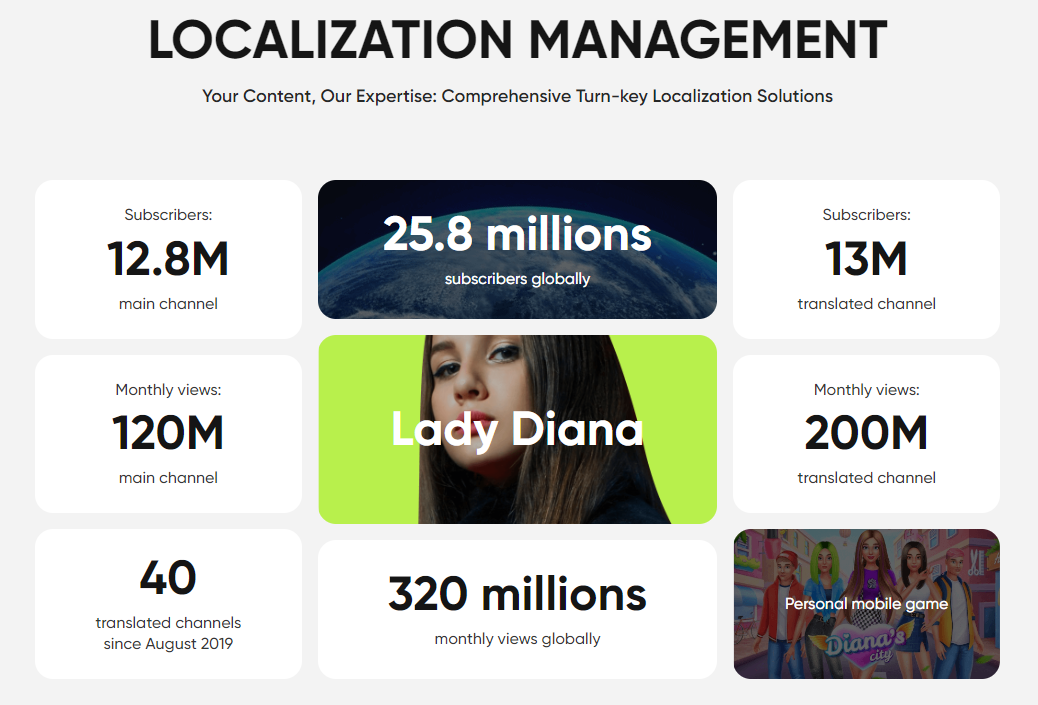Open the Lady Diana portrait card
The height and width of the screenshot is (705, 1038).
(x=517, y=429)
